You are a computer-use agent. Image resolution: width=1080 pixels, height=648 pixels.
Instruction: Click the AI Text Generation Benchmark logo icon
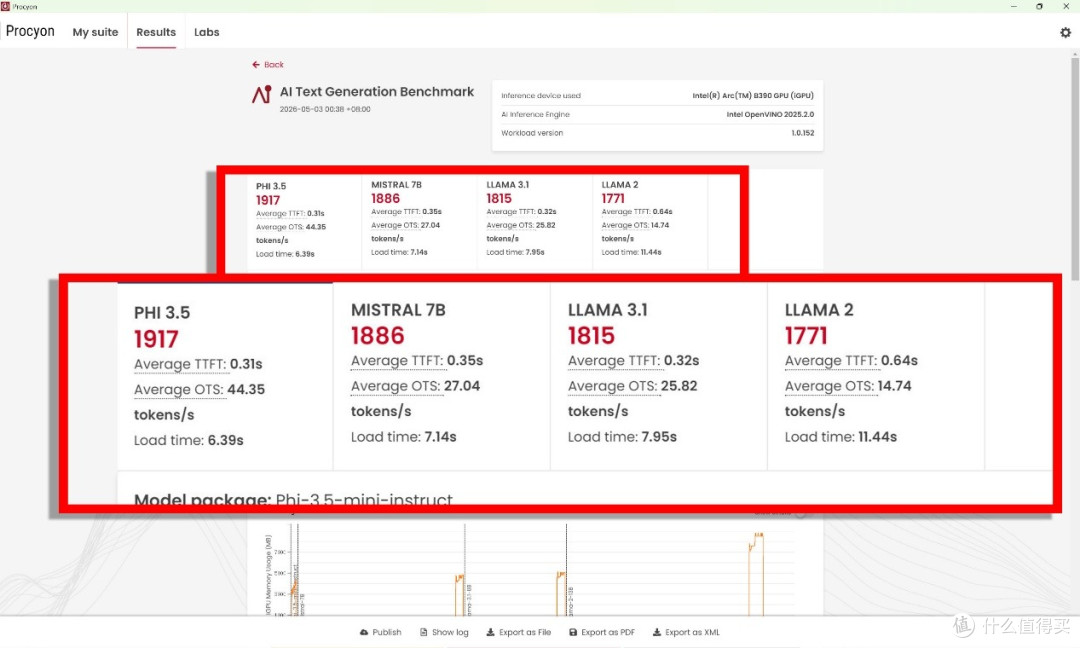point(262,94)
